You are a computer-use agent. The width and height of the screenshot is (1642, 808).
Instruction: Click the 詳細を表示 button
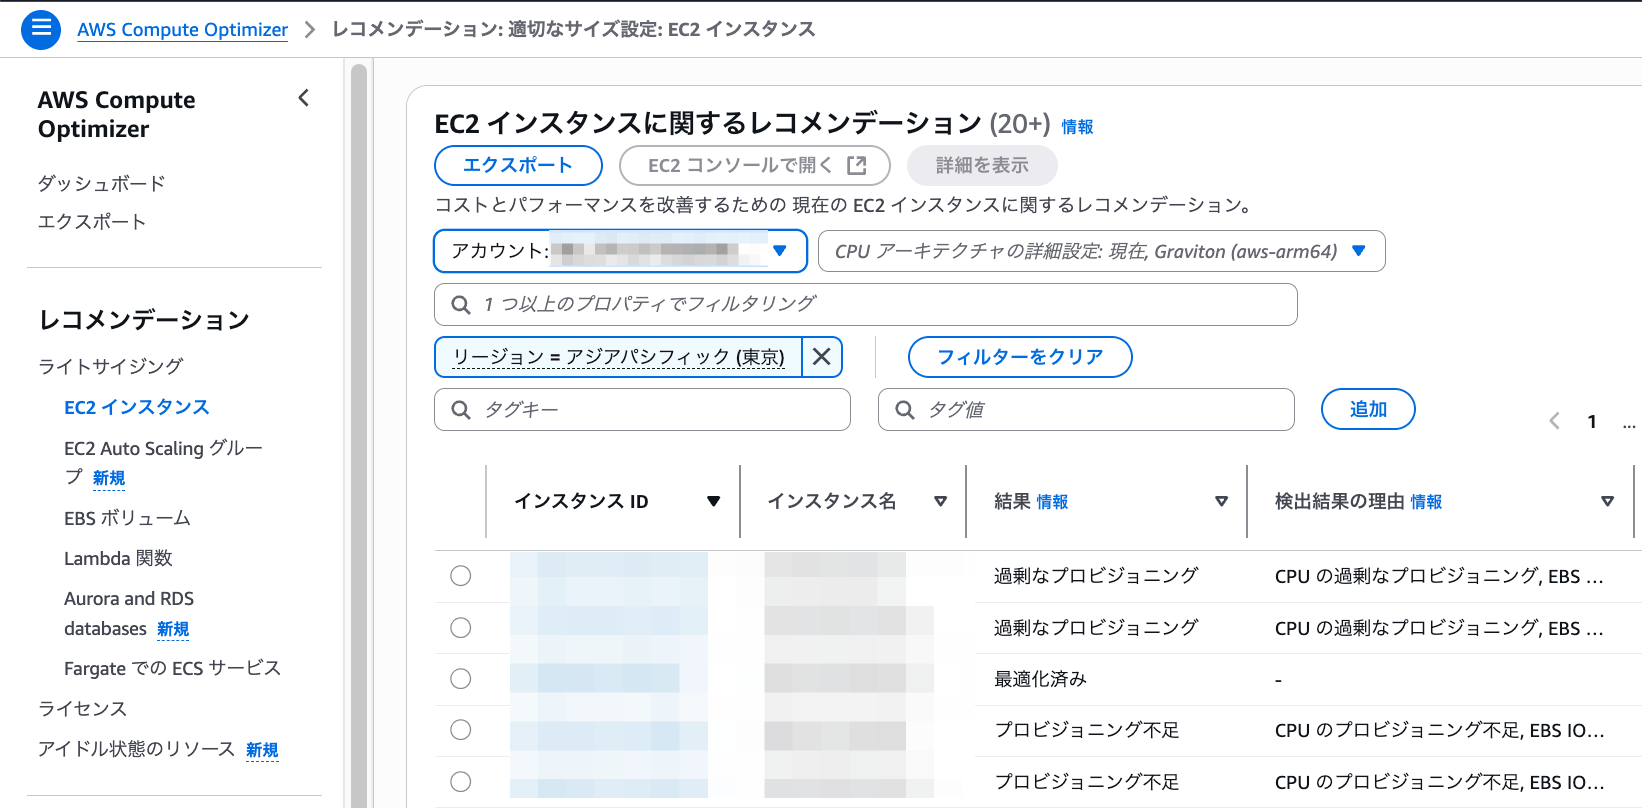(x=982, y=166)
